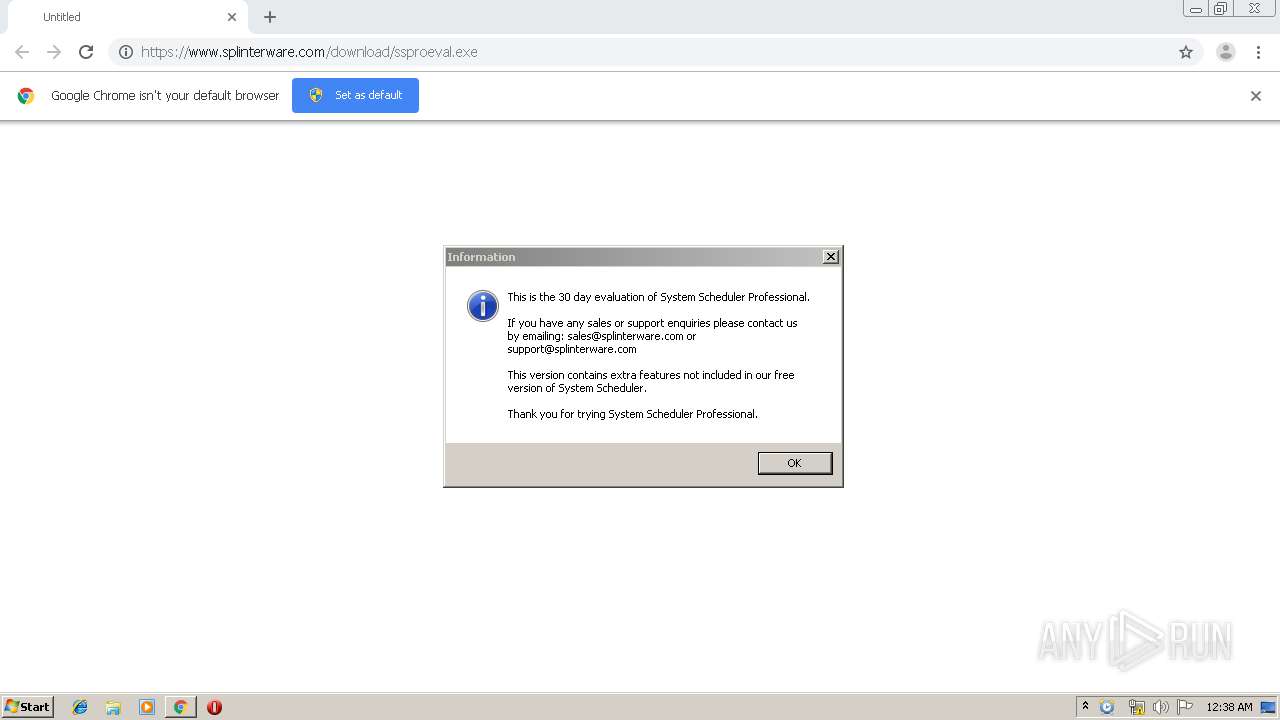Open a new tab
Image resolution: width=1280 pixels, height=720 pixels.
(270, 17)
